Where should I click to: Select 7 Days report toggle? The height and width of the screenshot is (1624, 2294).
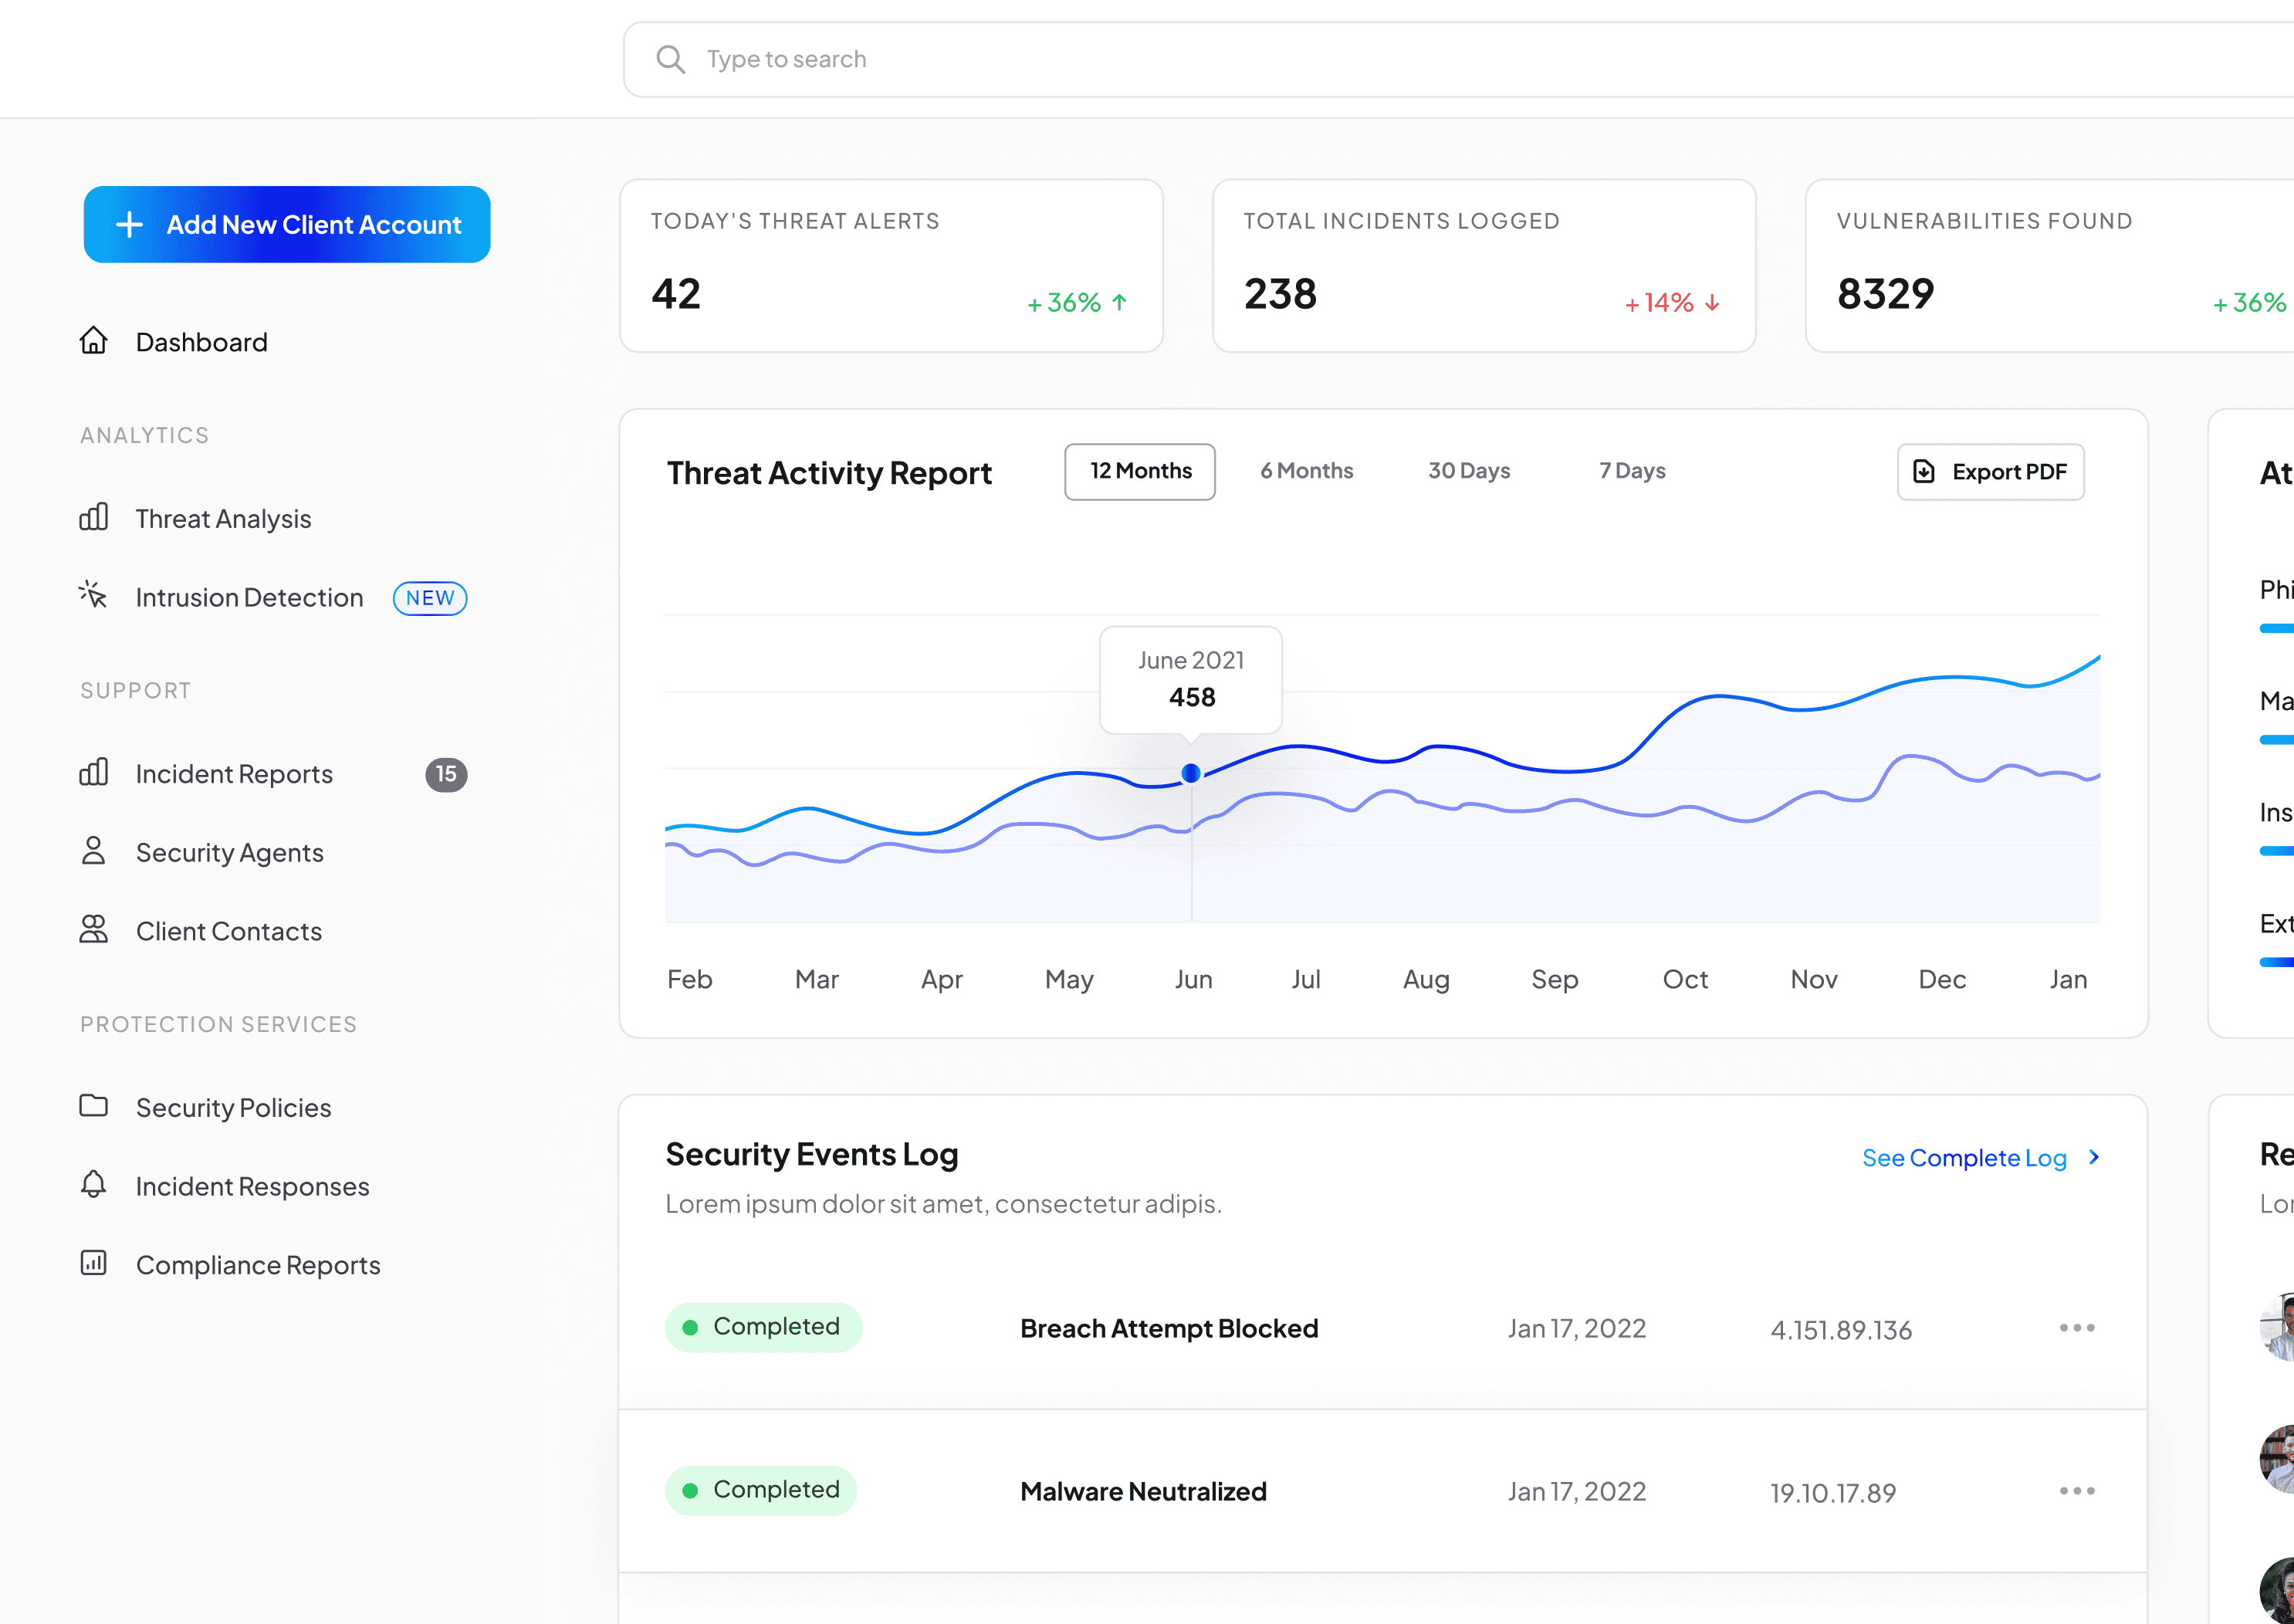pyautogui.click(x=1631, y=469)
